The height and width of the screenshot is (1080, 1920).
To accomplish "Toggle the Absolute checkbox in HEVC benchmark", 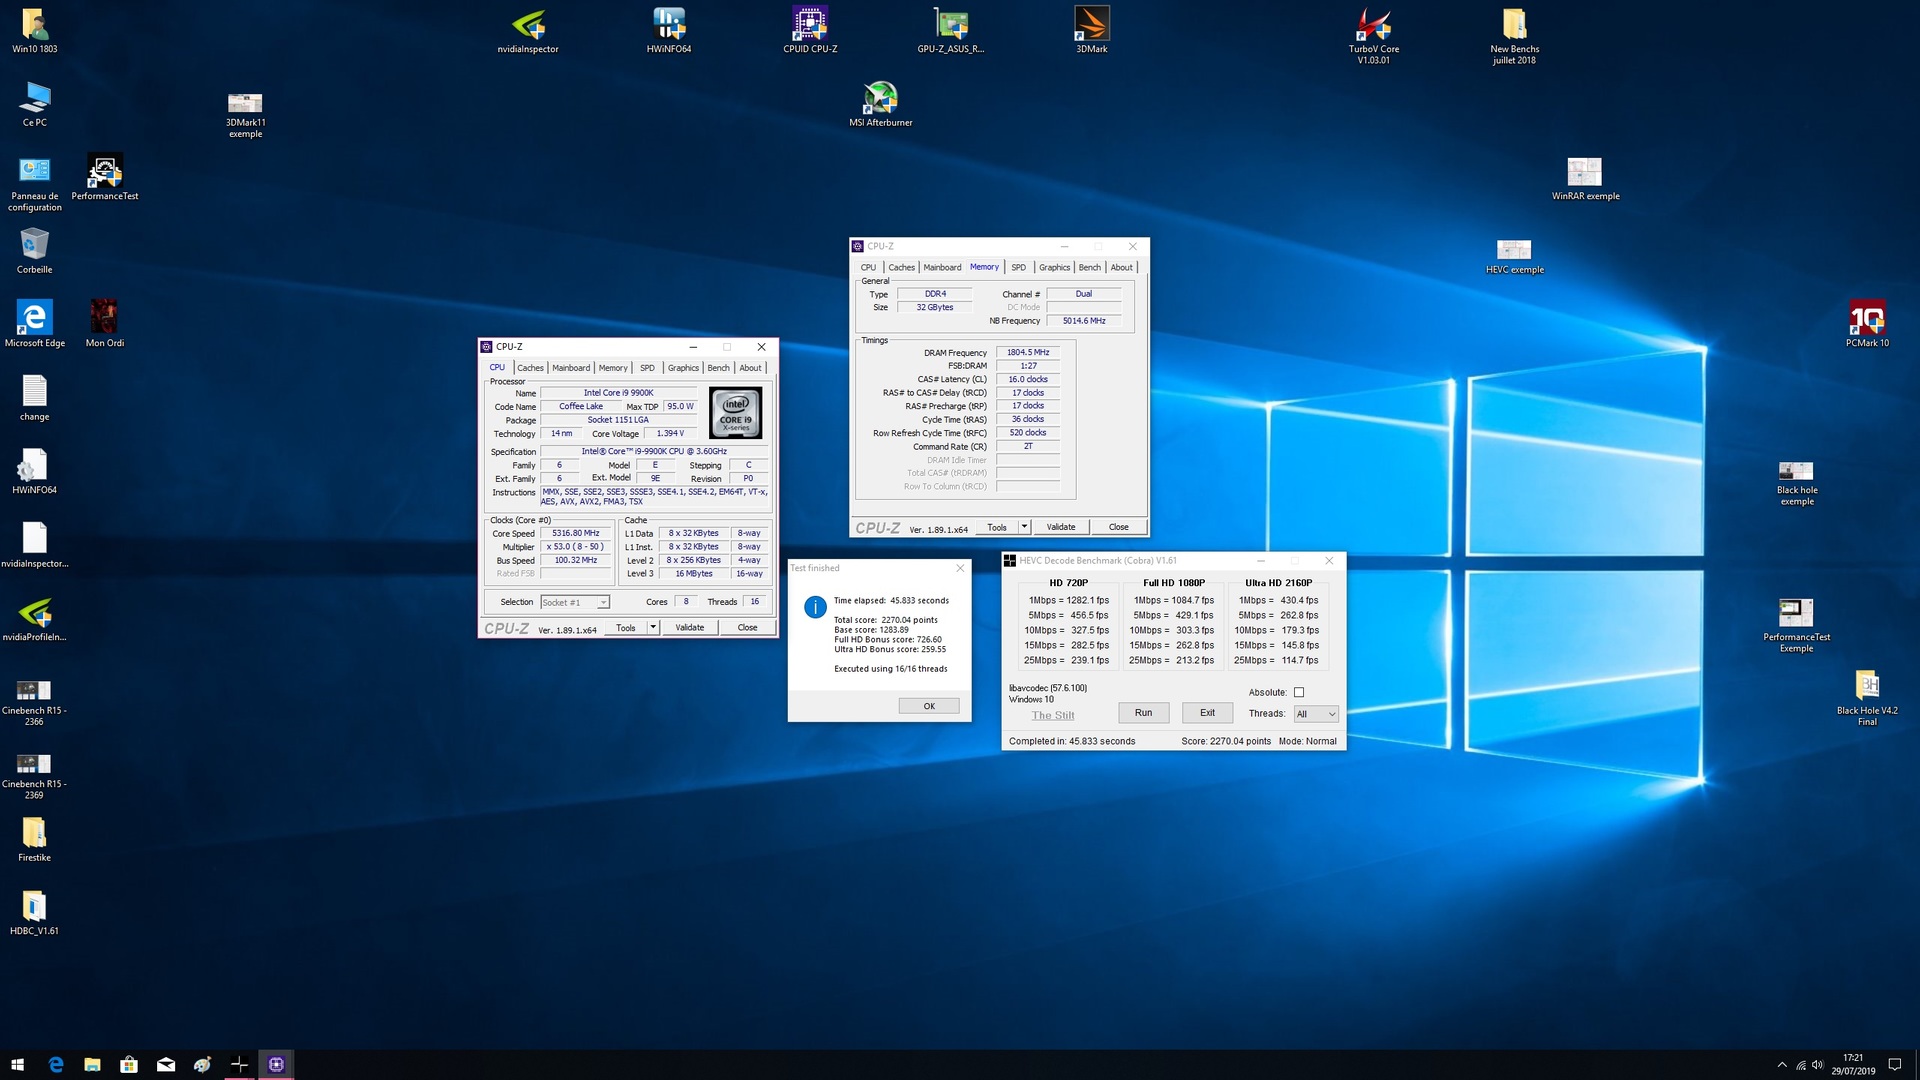I will click(x=1299, y=692).
